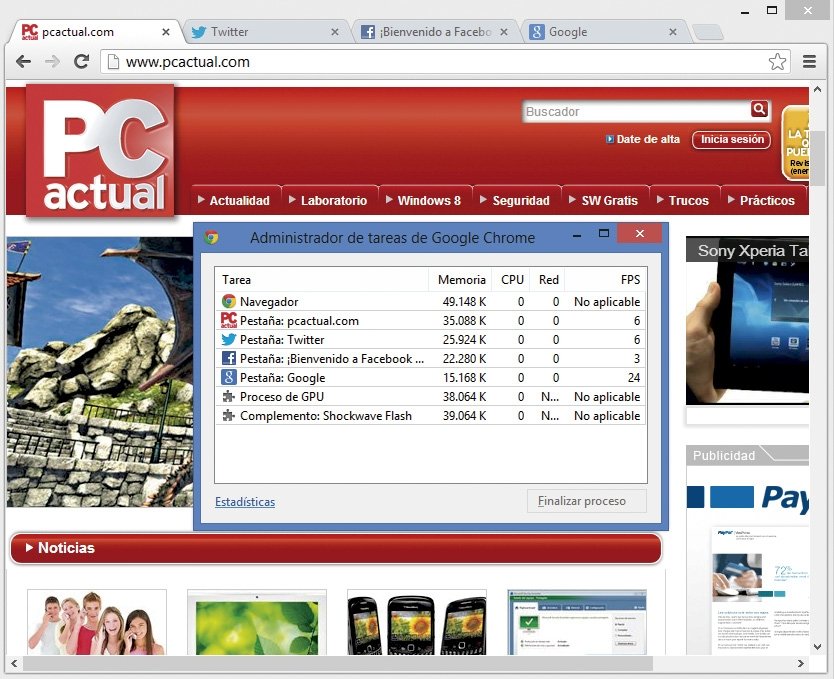Click the vertical scrollbar down arrow
834x679 pixels.
click(x=818, y=646)
